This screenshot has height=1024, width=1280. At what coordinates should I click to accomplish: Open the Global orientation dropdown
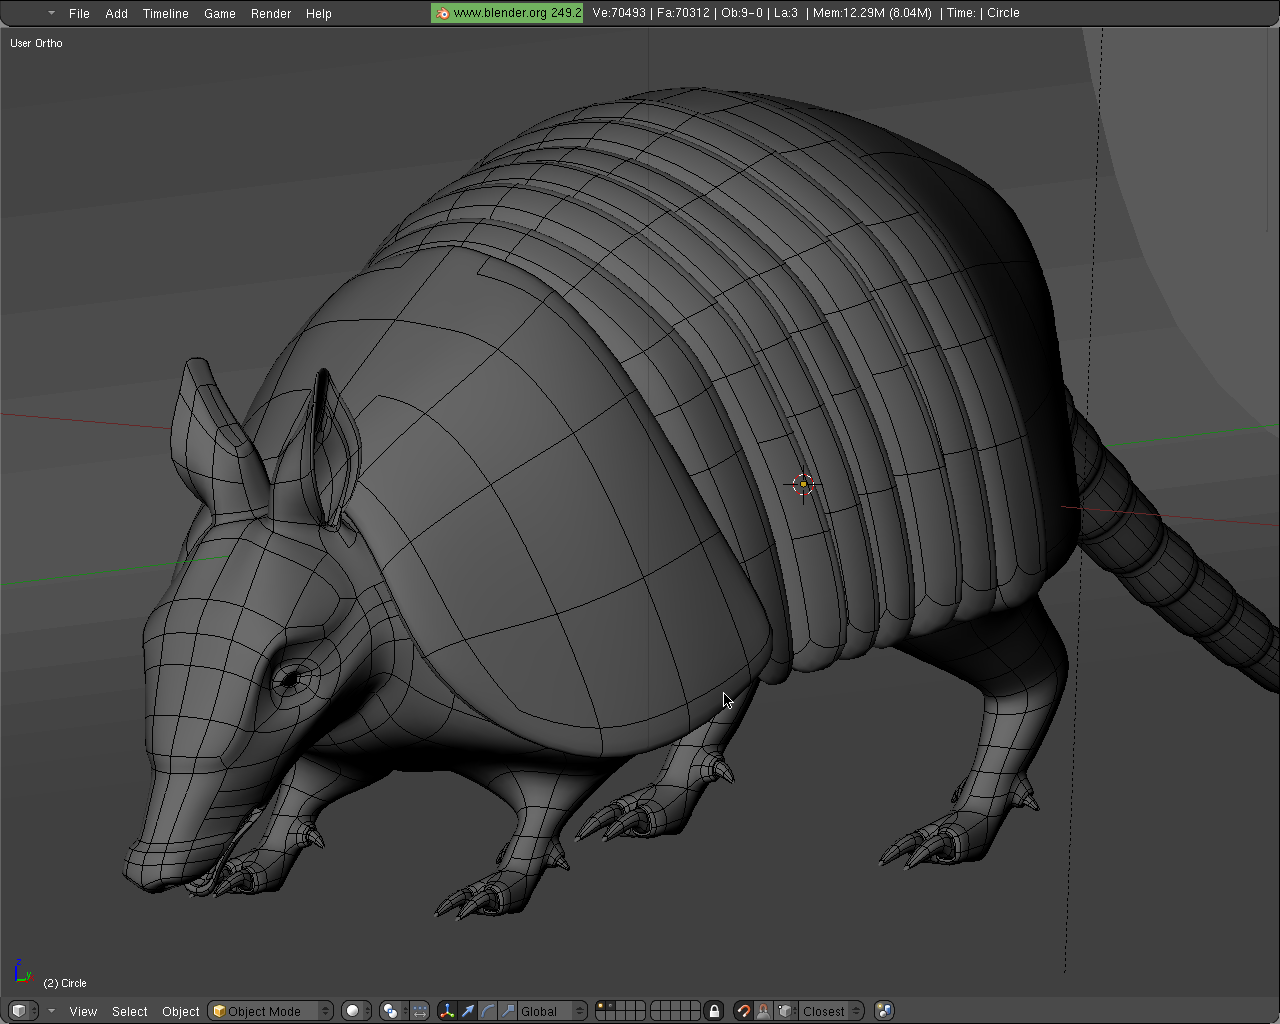point(552,1011)
